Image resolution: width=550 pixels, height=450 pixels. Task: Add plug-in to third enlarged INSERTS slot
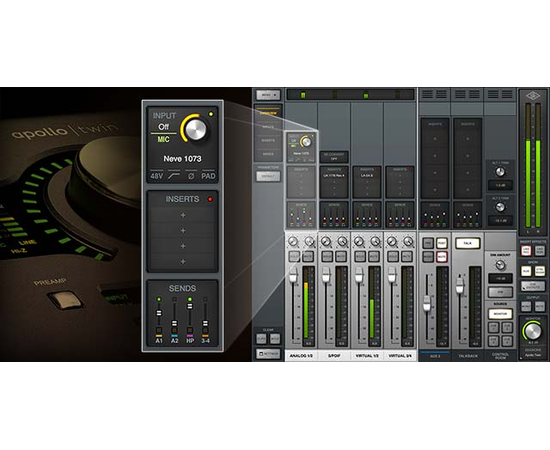coord(182,246)
